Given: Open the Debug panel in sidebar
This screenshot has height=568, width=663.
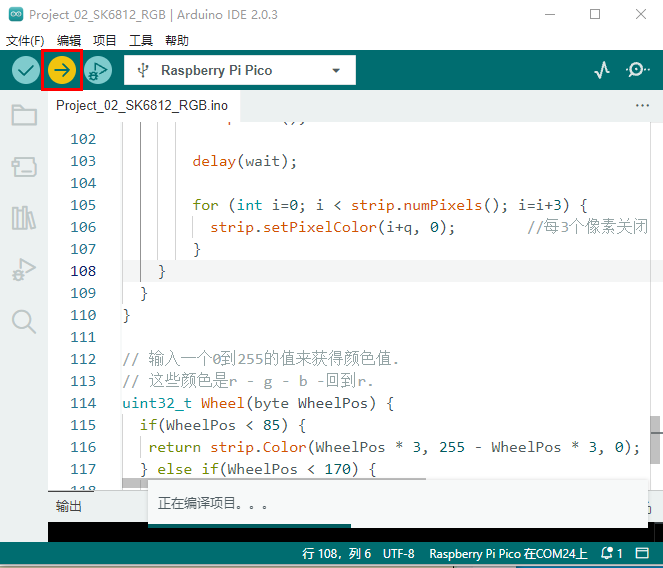Looking at the screenshot, I should (x=24, y=270).
